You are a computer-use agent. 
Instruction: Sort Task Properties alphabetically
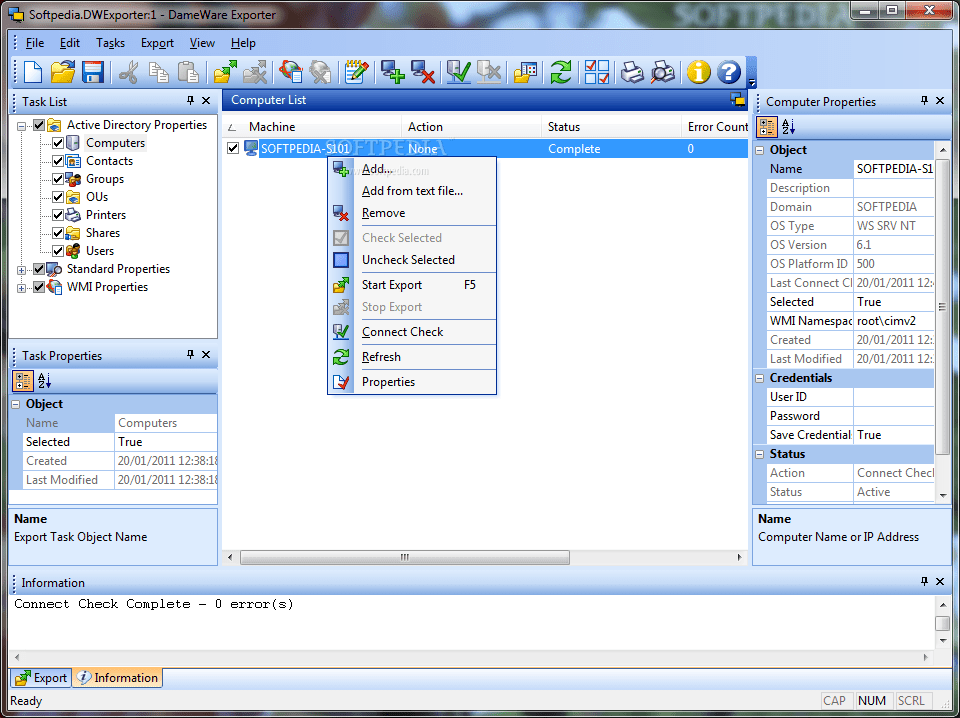coord(45,381)
